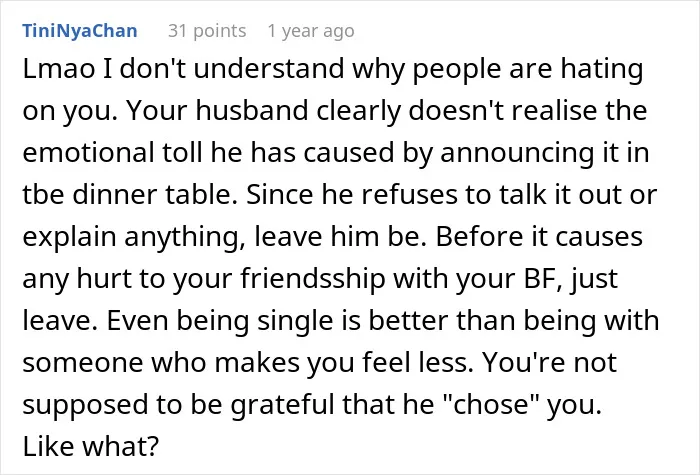Click the word 'Lmao' in the comment

(x=59, y=69)
